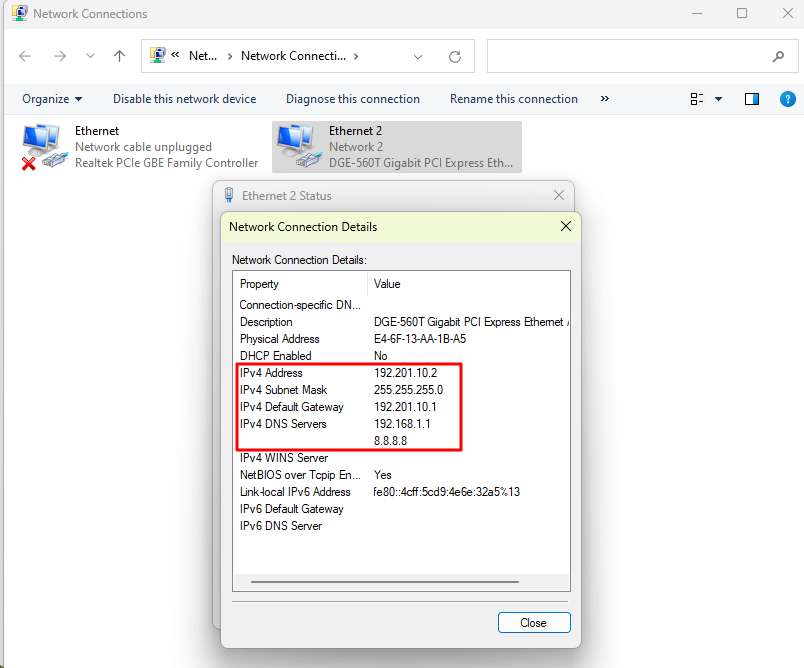Image resolution: width=804 pixels, height=668 pixels.
Task: Toggle the preview pane icon
Action: (752, 99)
